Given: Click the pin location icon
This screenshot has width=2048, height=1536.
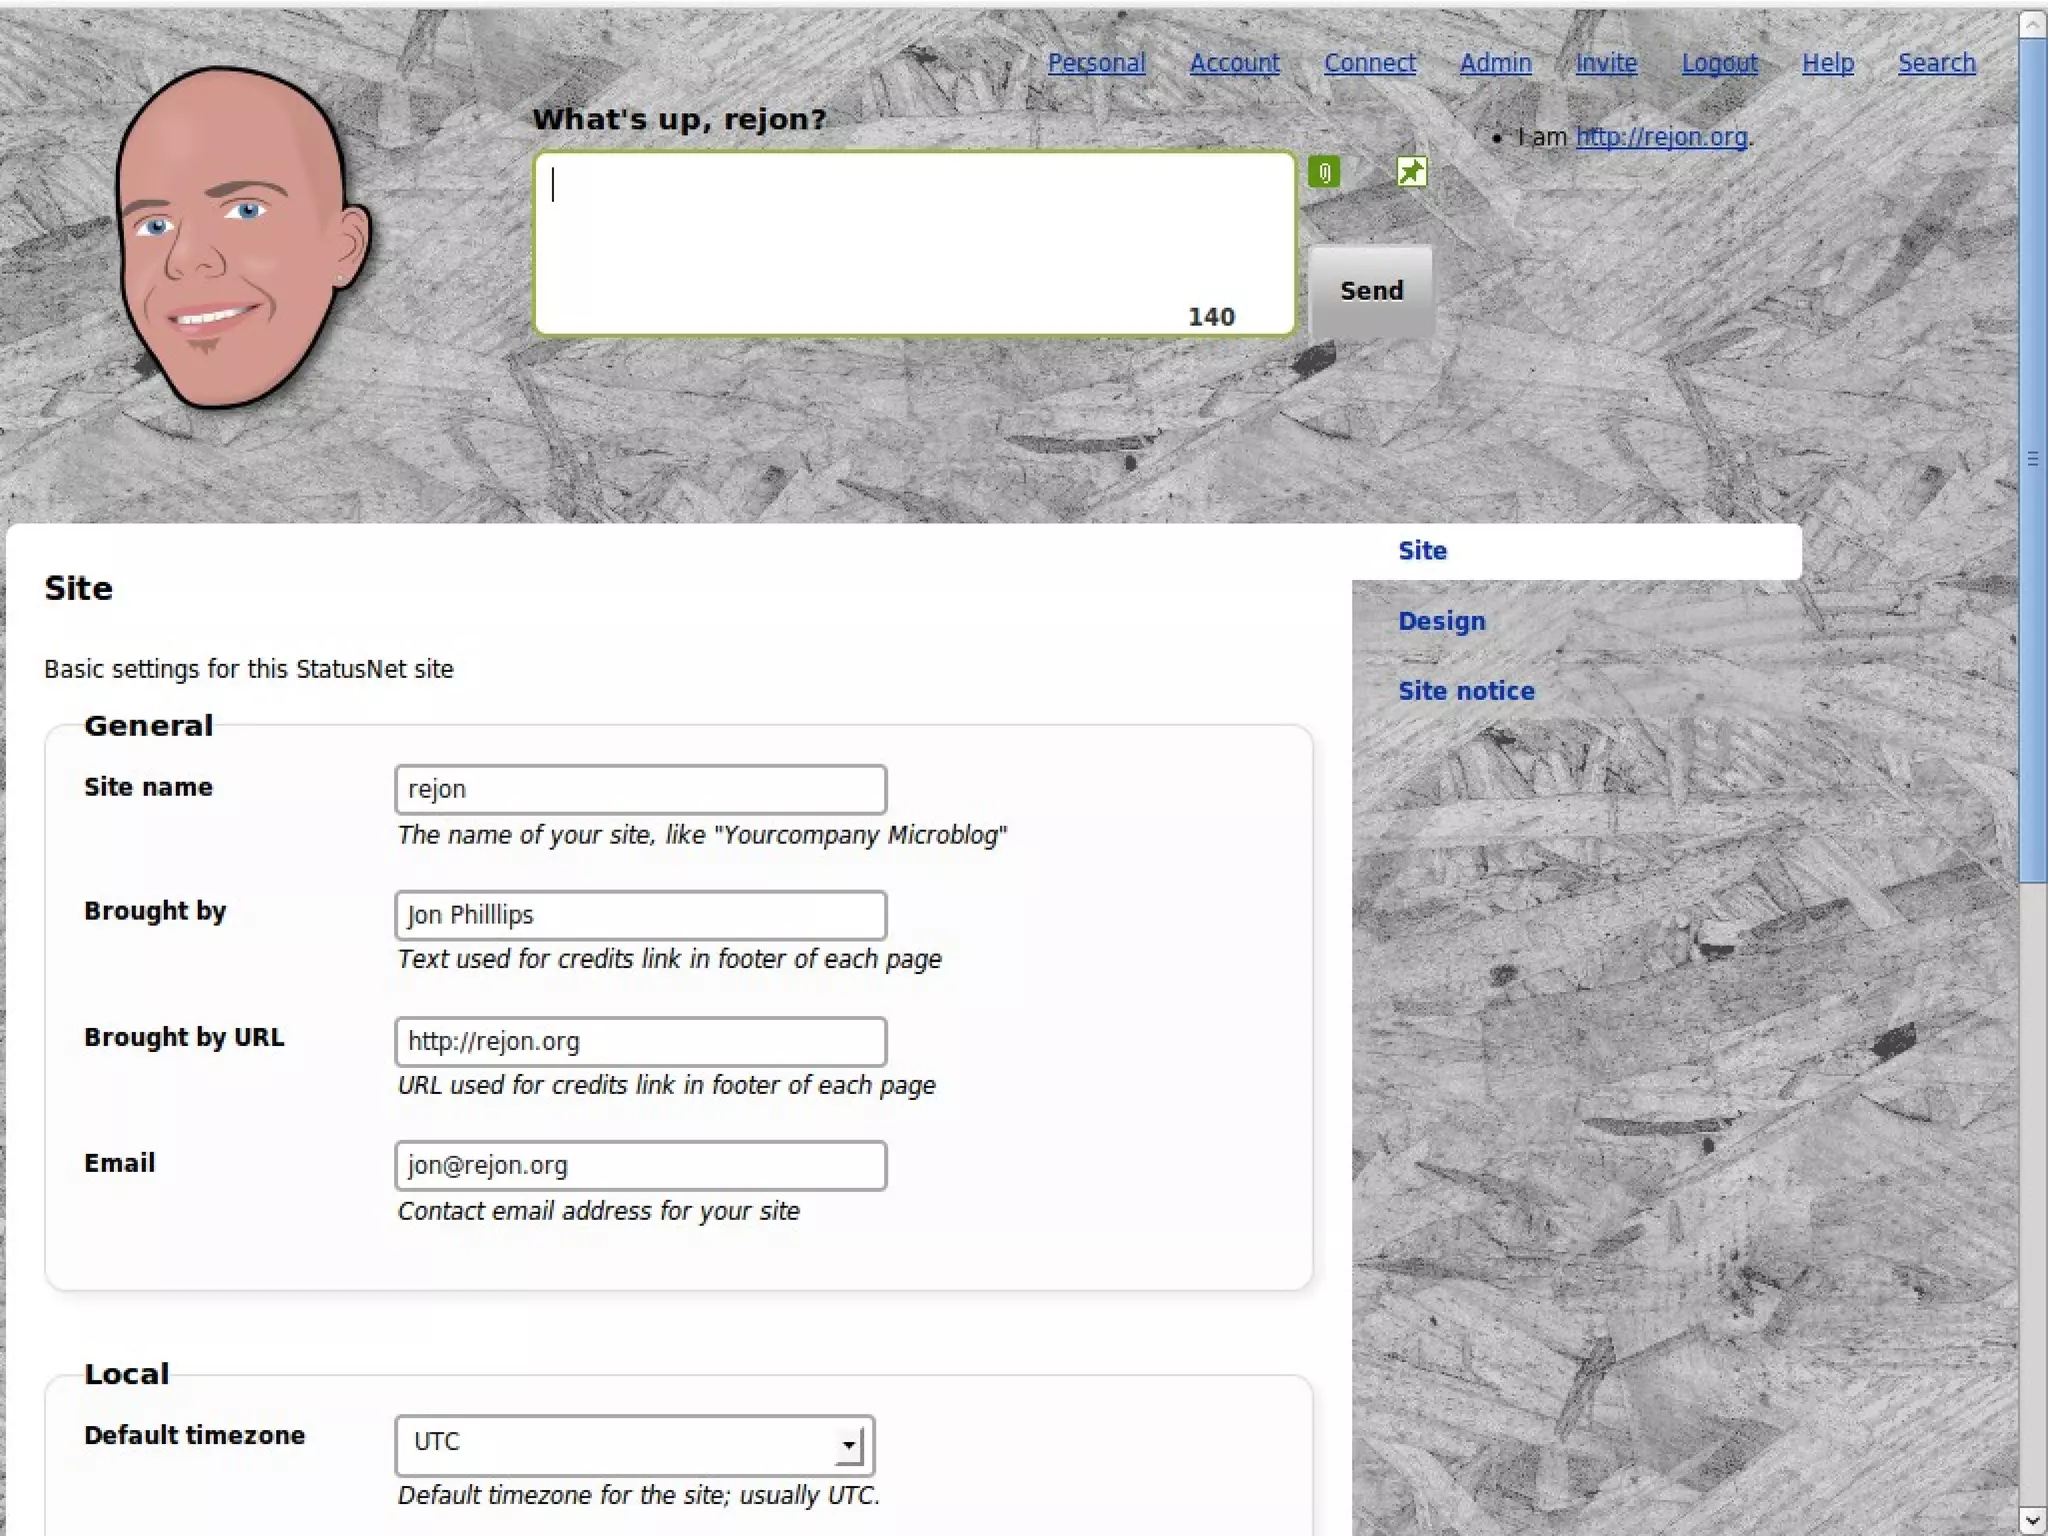Looking at the screenshot, I should point(1410,172).
